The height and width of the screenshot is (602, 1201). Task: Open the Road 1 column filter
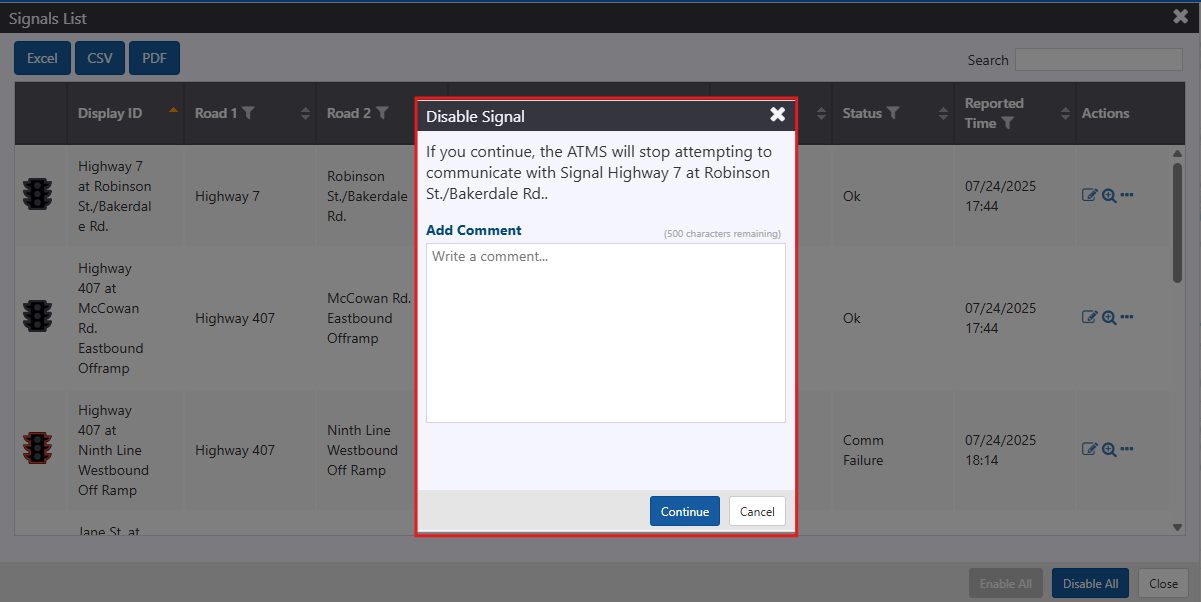(x=248, y=113)
